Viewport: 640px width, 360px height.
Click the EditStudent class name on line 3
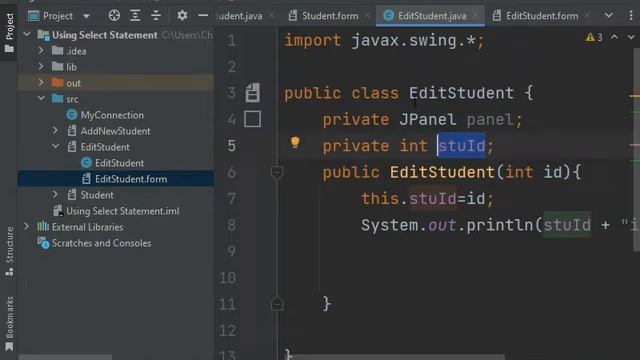click(462, 93)
